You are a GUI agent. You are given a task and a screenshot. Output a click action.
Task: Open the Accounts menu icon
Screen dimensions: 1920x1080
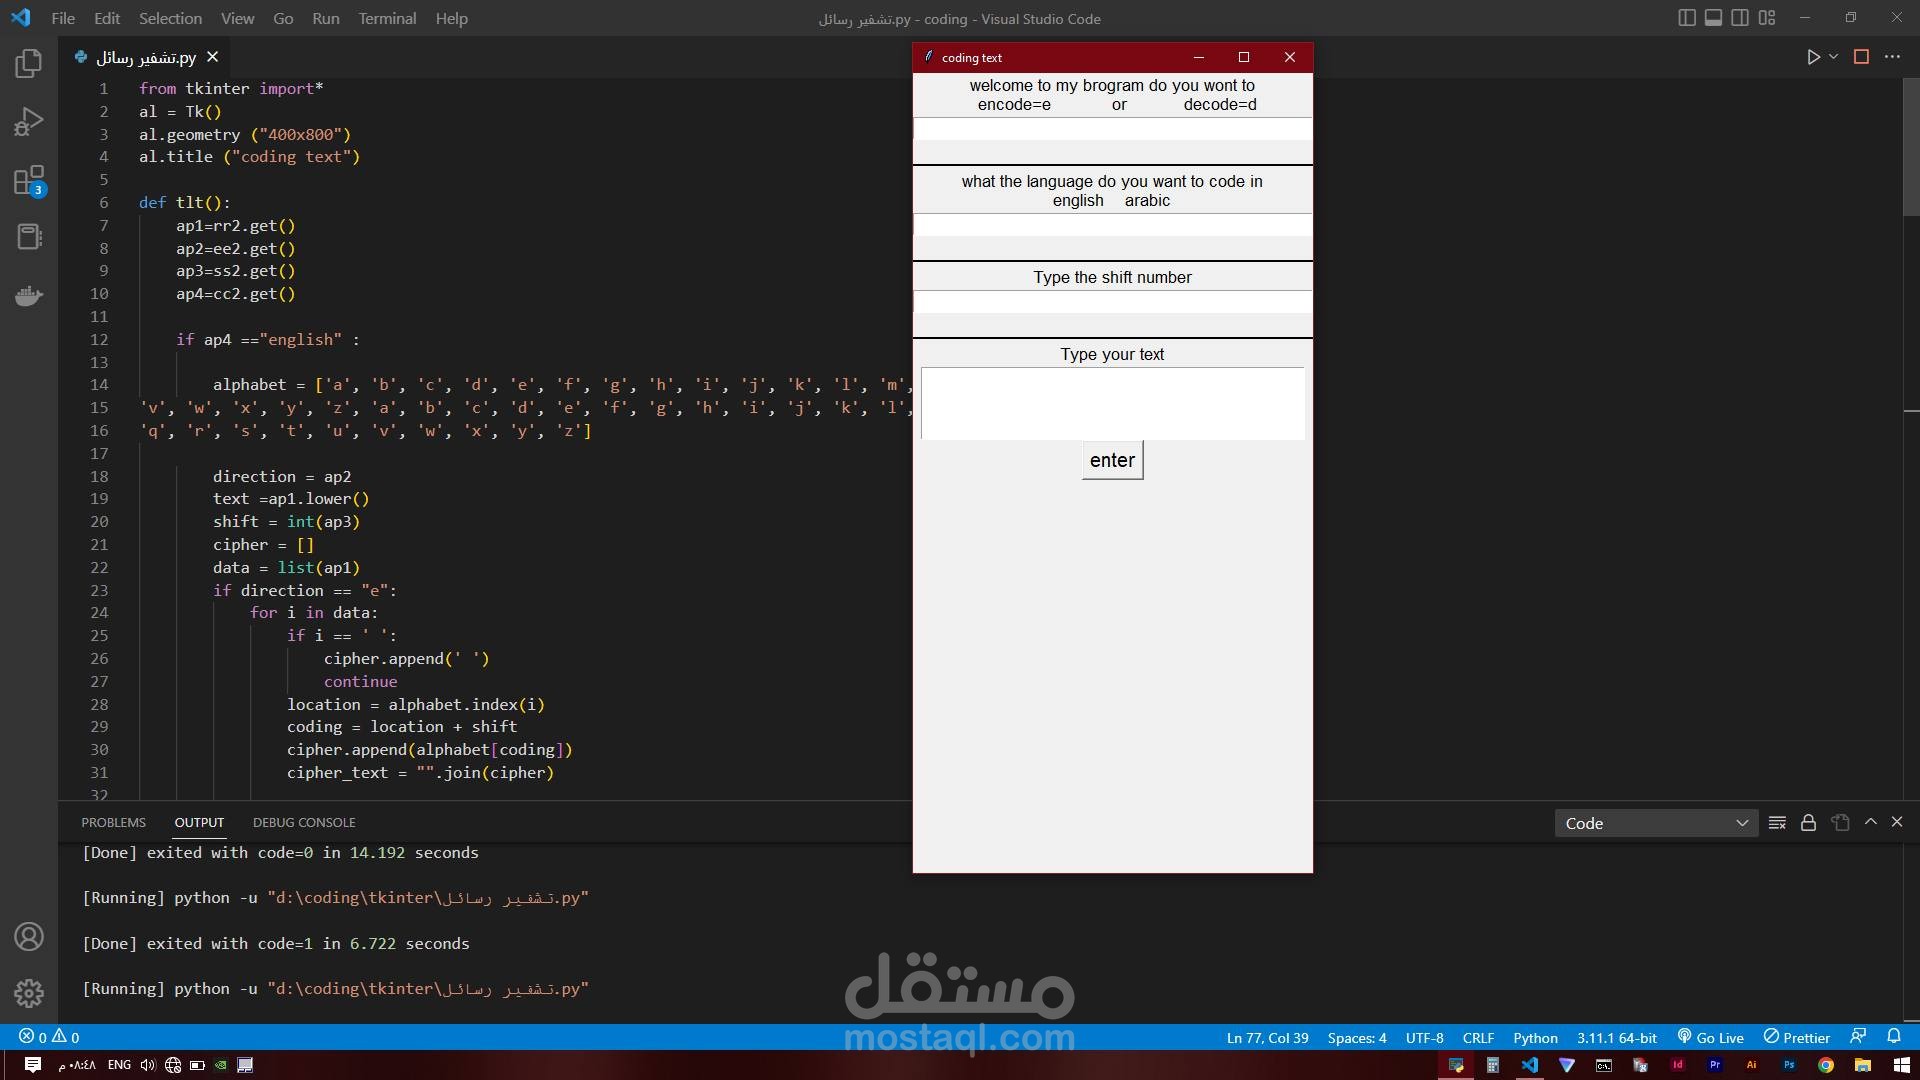(29, 937)
